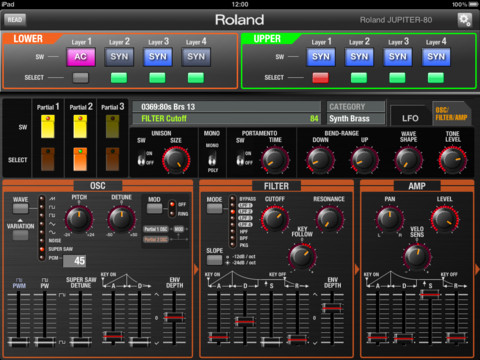Toggle Upper Layer 2 SYN switch
480x360 pixels.
359,57
